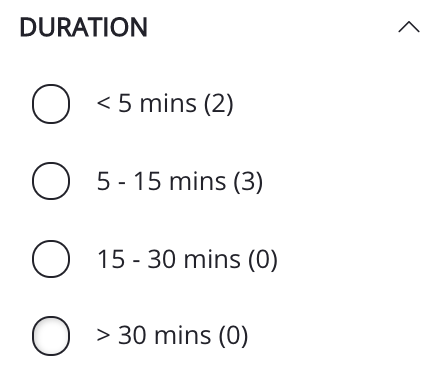Click the '15 - 30 mins (0)' label text
Screen dimensions: 444x380
pyautogui.click(x=187, y=259)
